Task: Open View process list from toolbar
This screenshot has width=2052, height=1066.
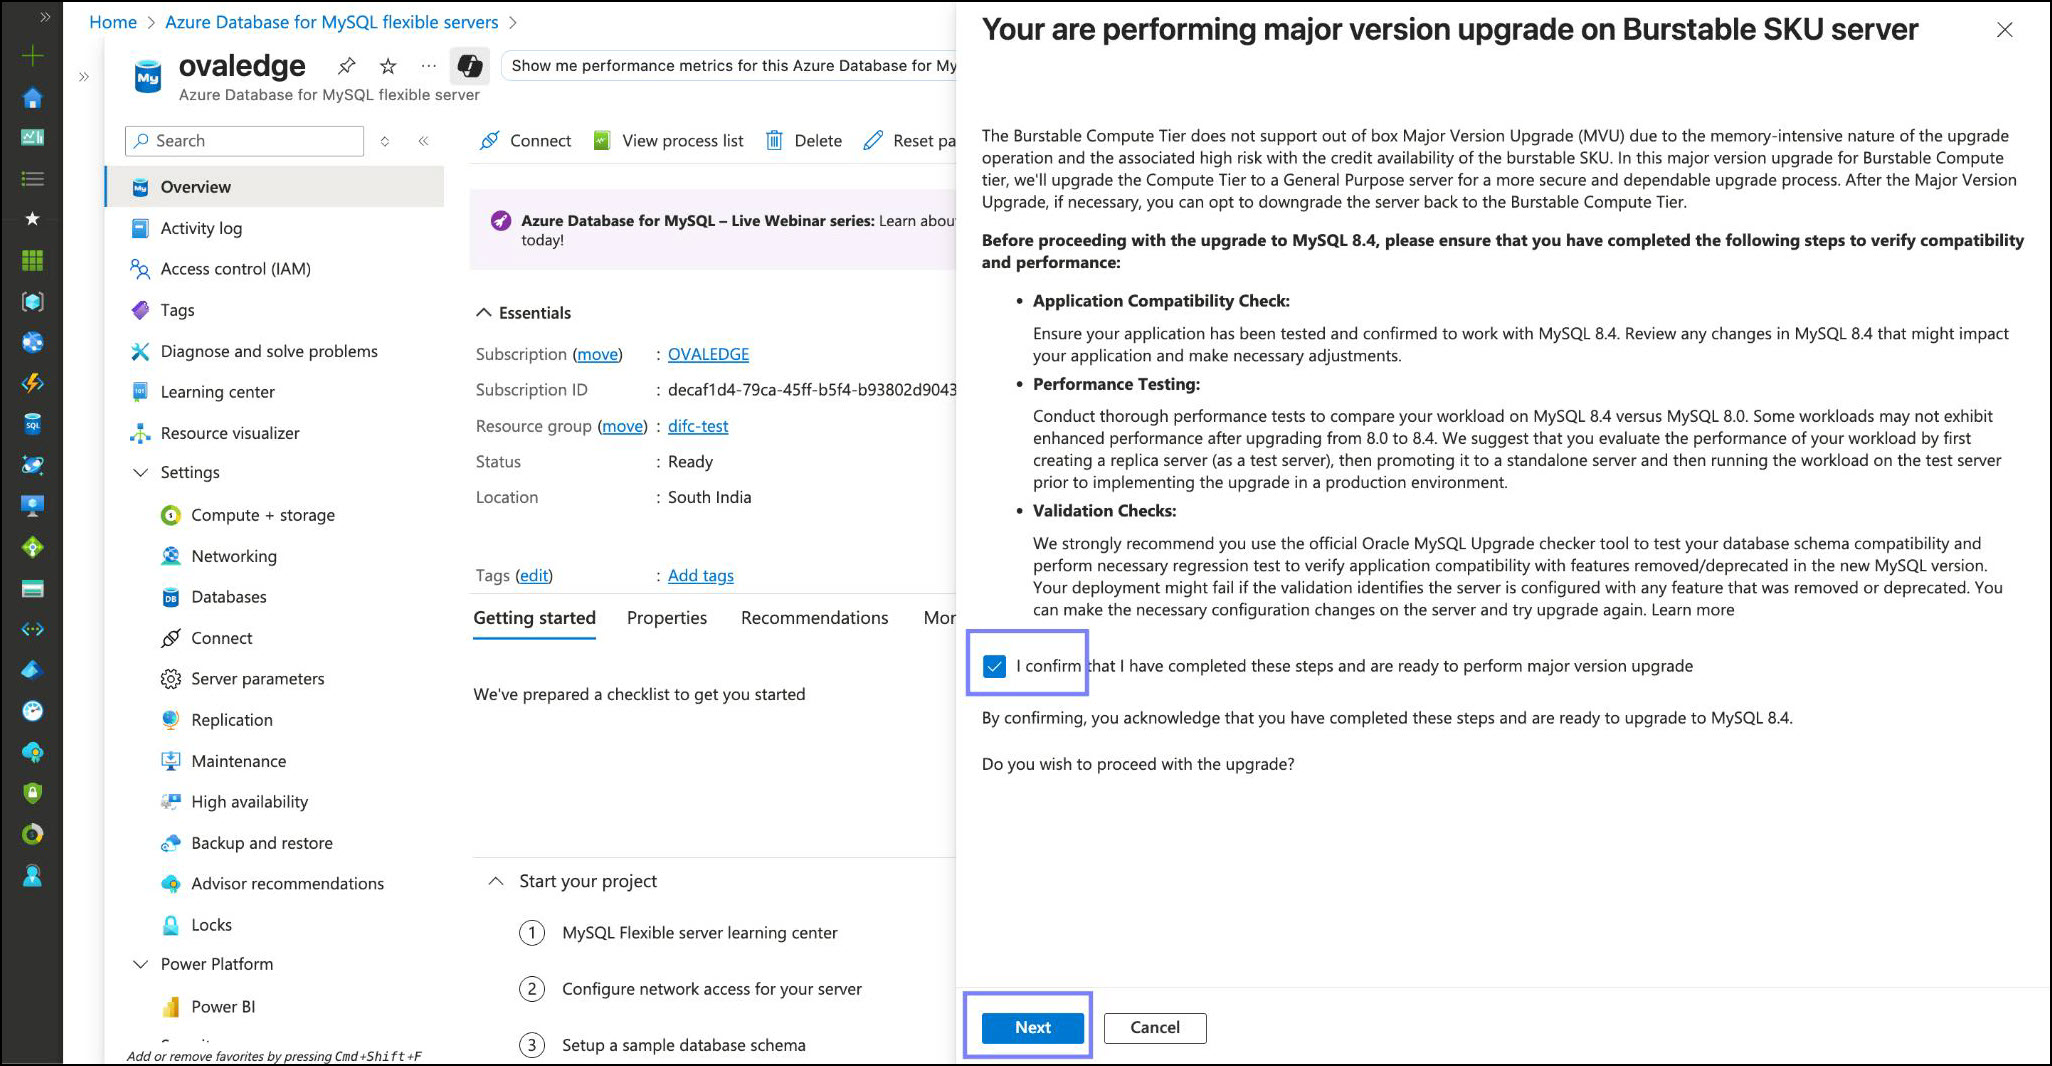Action: (x=670, y=141)
